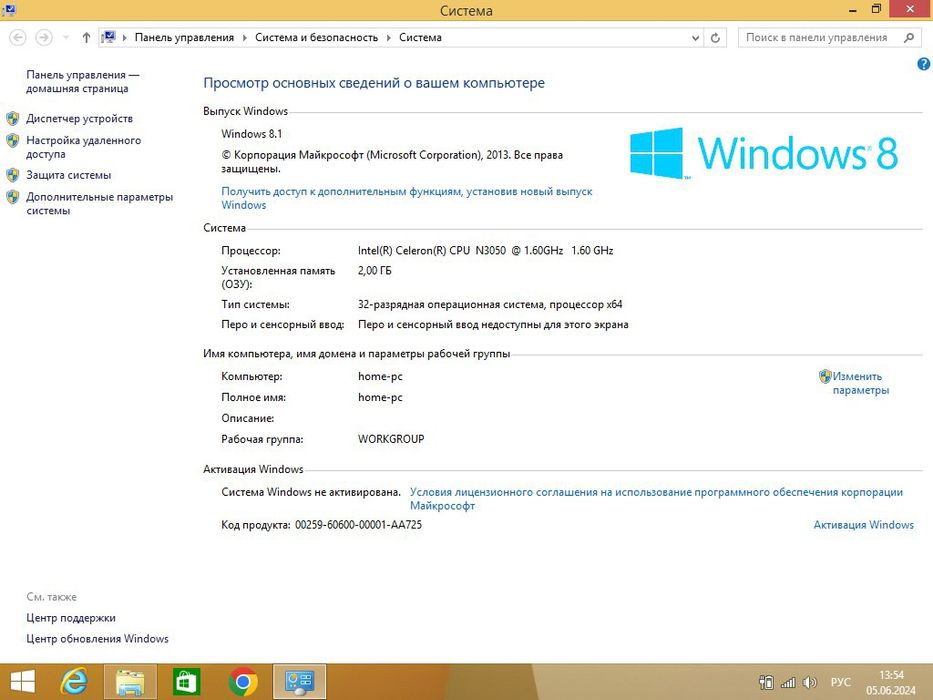Open help via the blue question mark
The width and height of the screenshot is (933, 700).
(923, 64)
